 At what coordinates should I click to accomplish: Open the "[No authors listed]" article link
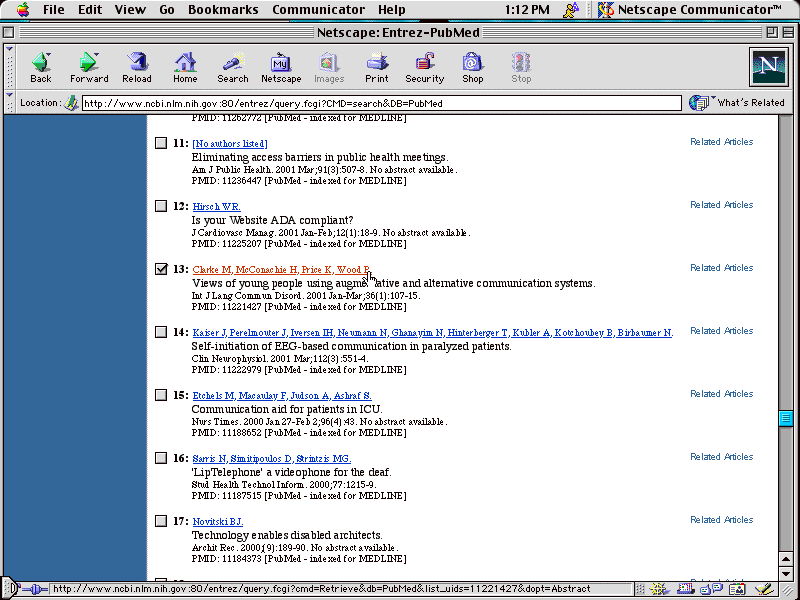(x=230, y=144)
